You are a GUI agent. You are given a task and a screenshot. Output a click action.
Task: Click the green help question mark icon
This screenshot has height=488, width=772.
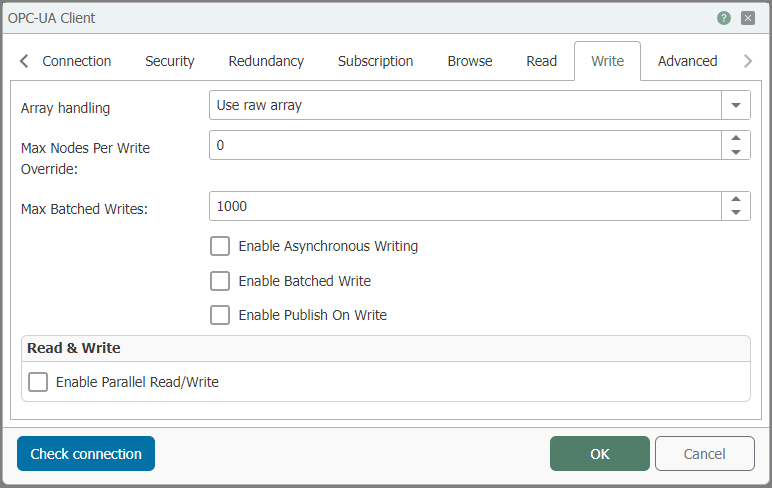(724, 18)
